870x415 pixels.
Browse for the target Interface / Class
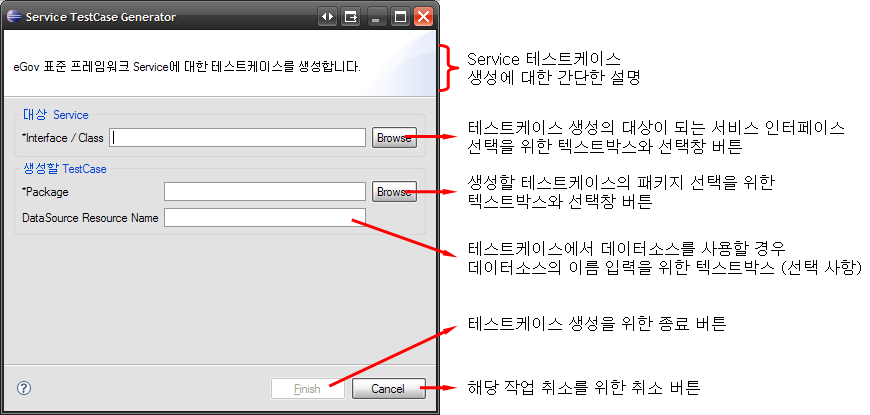394,138
